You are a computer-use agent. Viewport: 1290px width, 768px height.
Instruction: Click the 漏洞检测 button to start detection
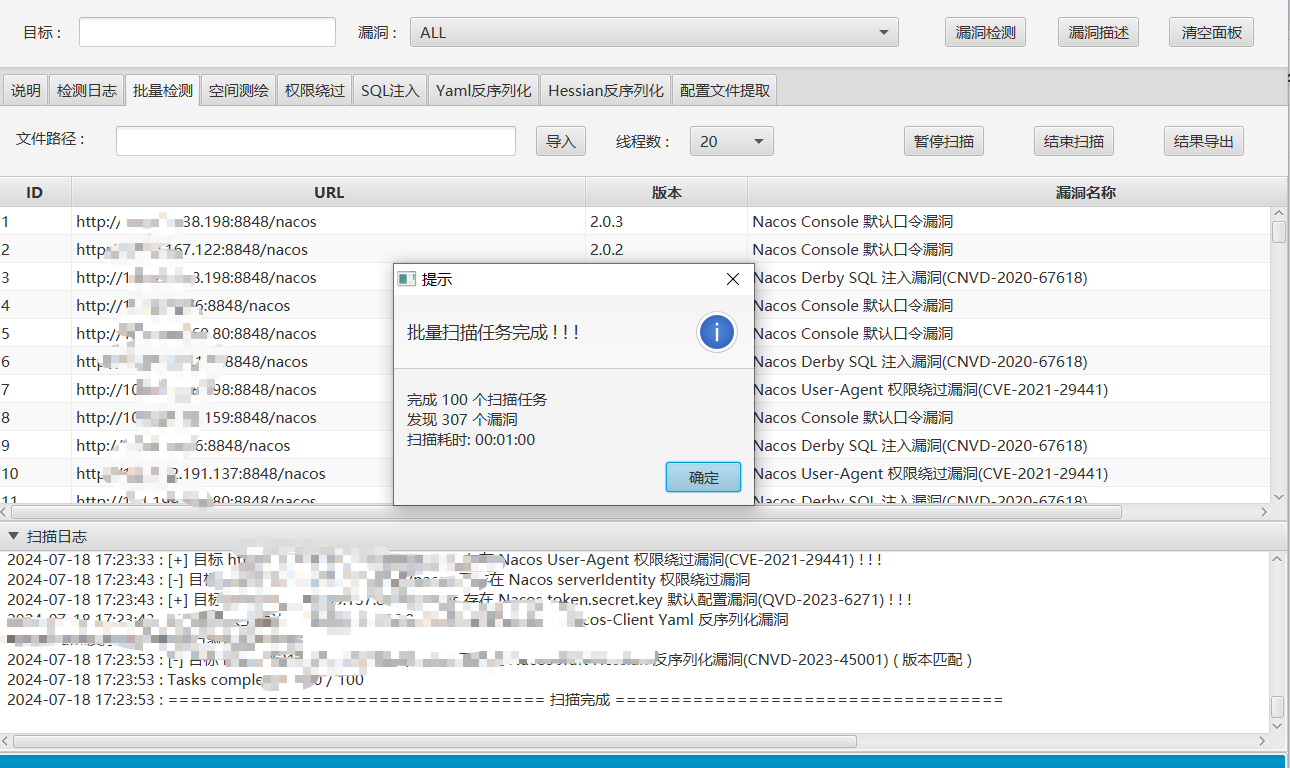[x=984, y=31]
